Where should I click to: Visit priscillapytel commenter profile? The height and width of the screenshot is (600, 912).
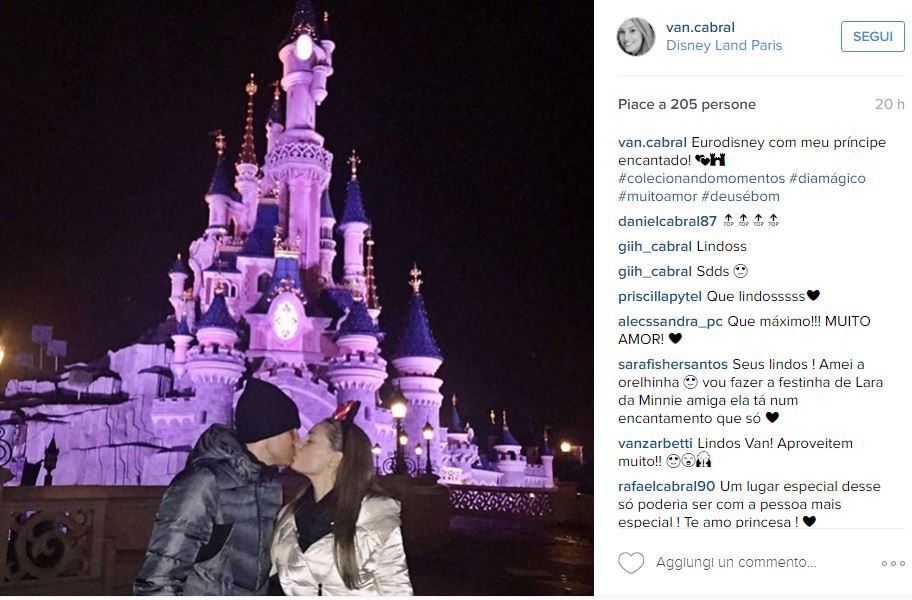(x=660, y=297)
